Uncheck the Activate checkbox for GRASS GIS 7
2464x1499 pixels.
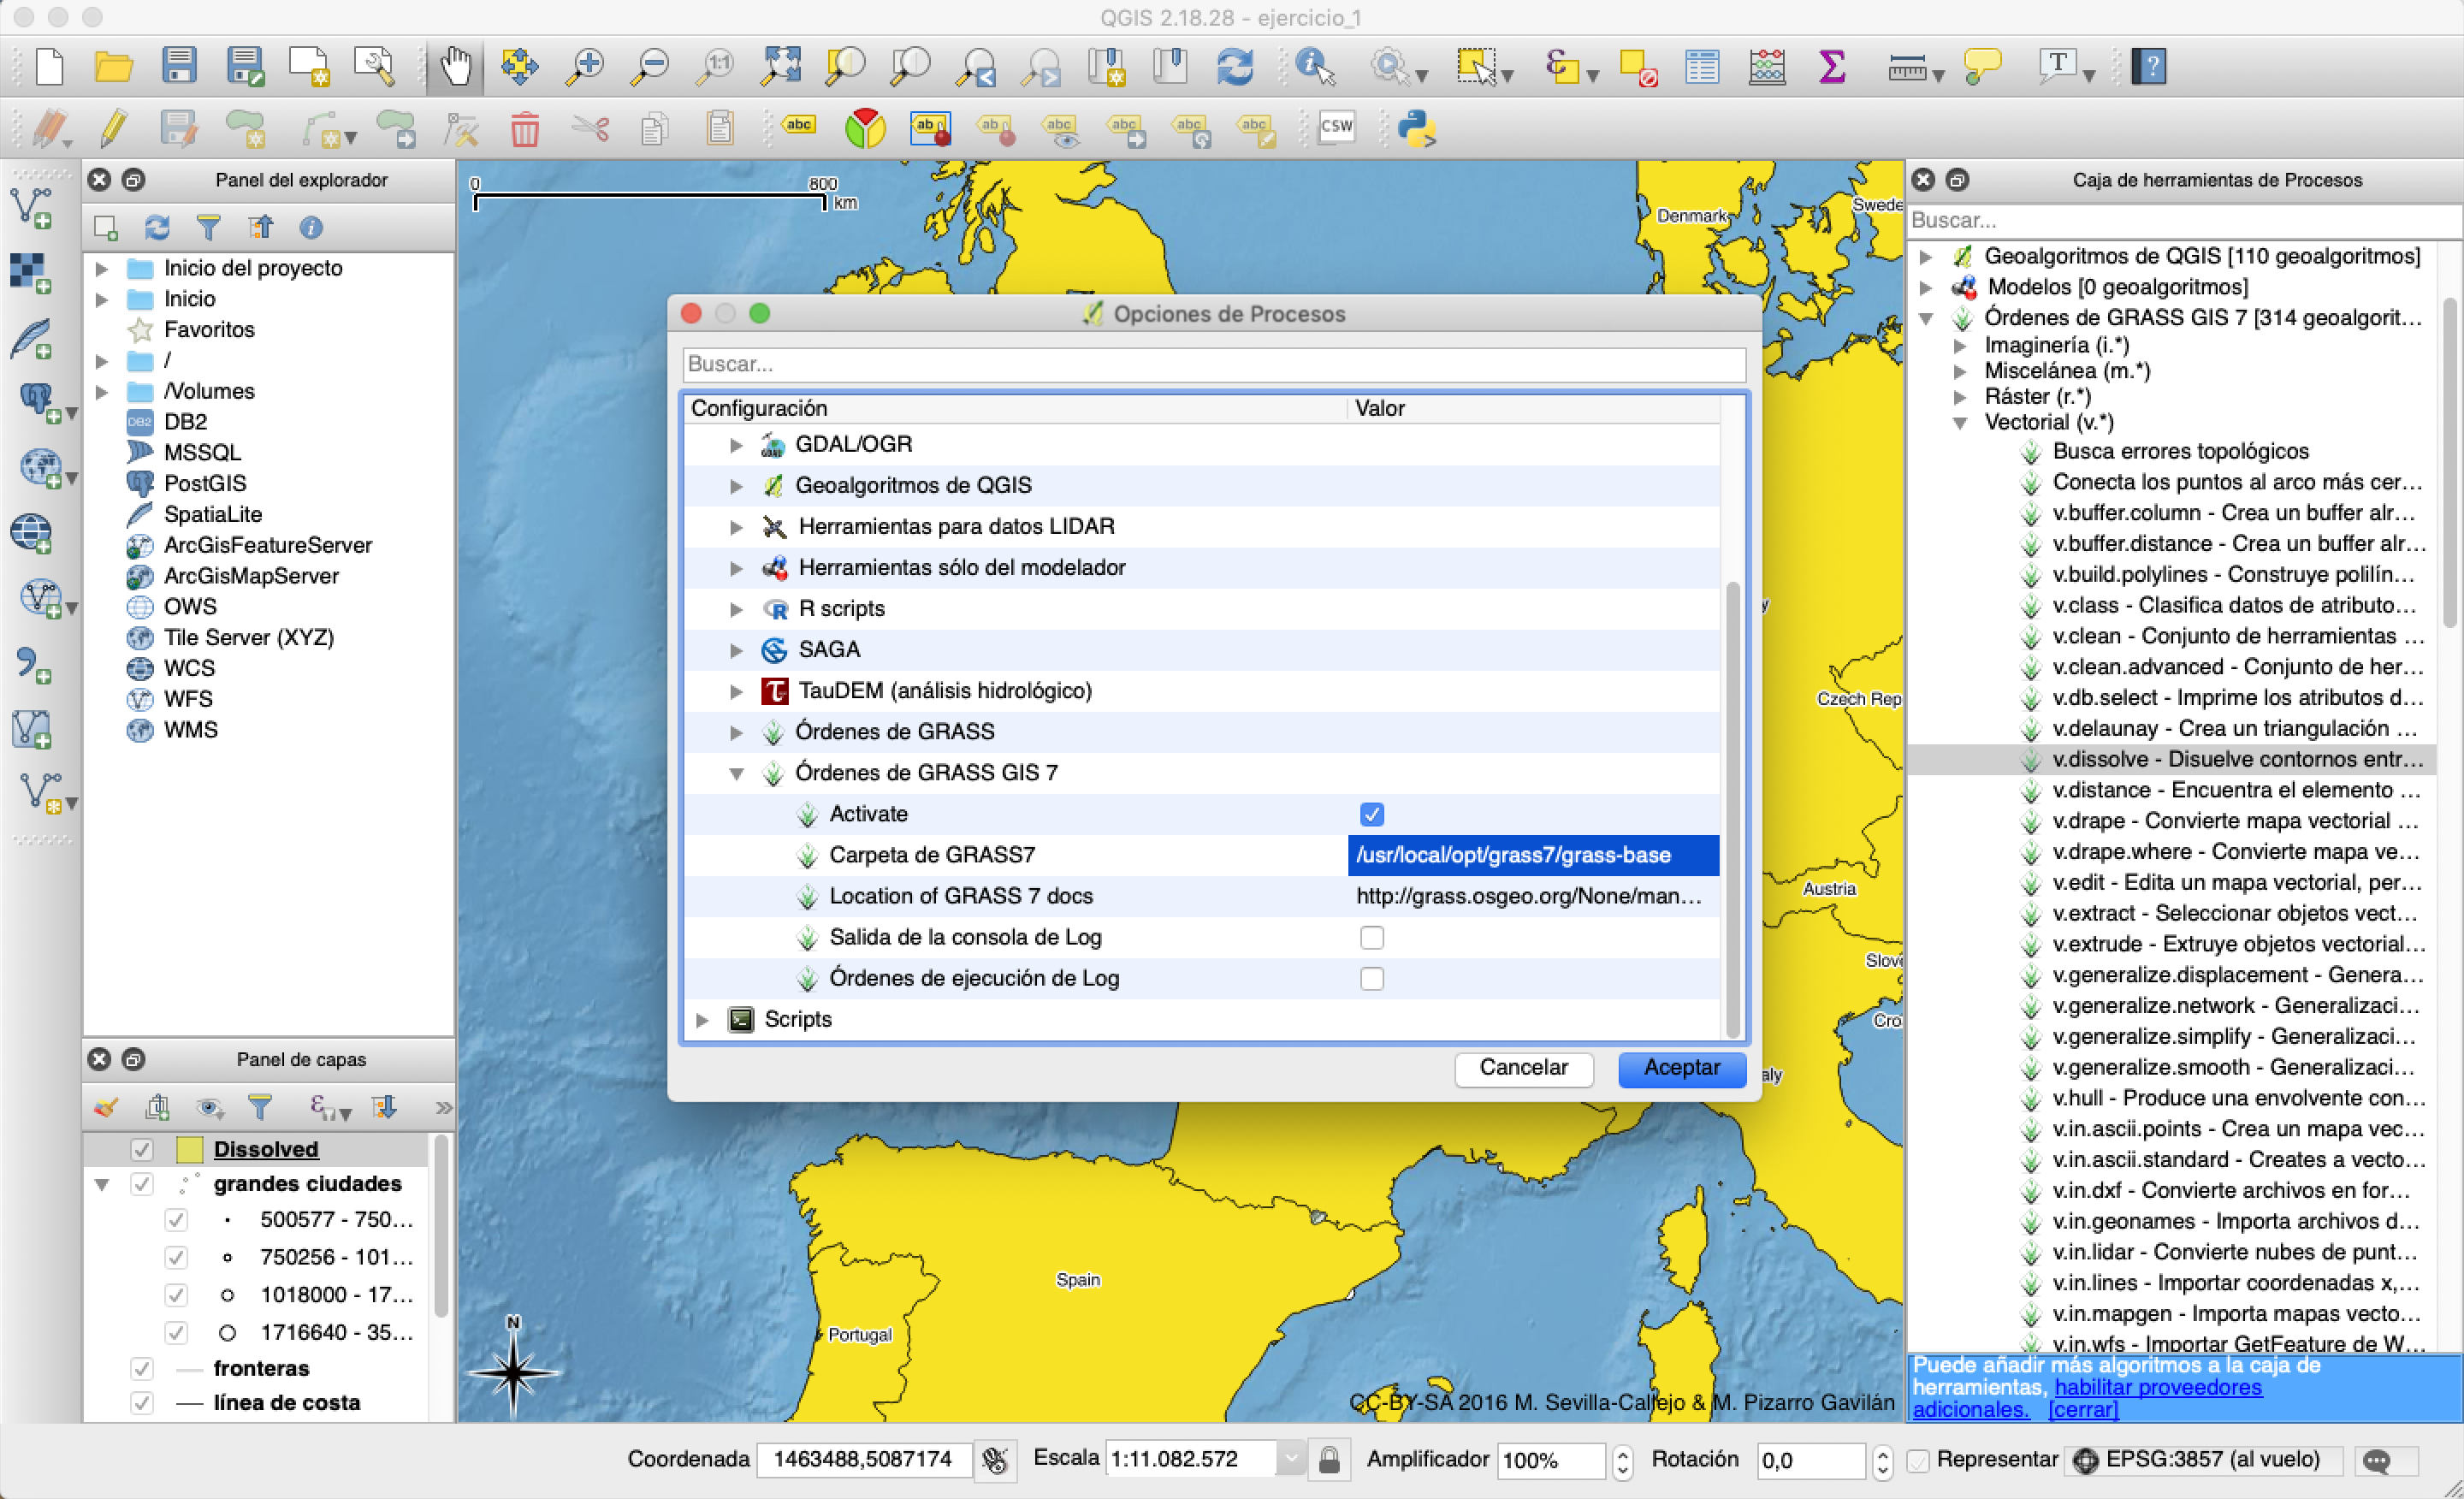(1372, 814)
